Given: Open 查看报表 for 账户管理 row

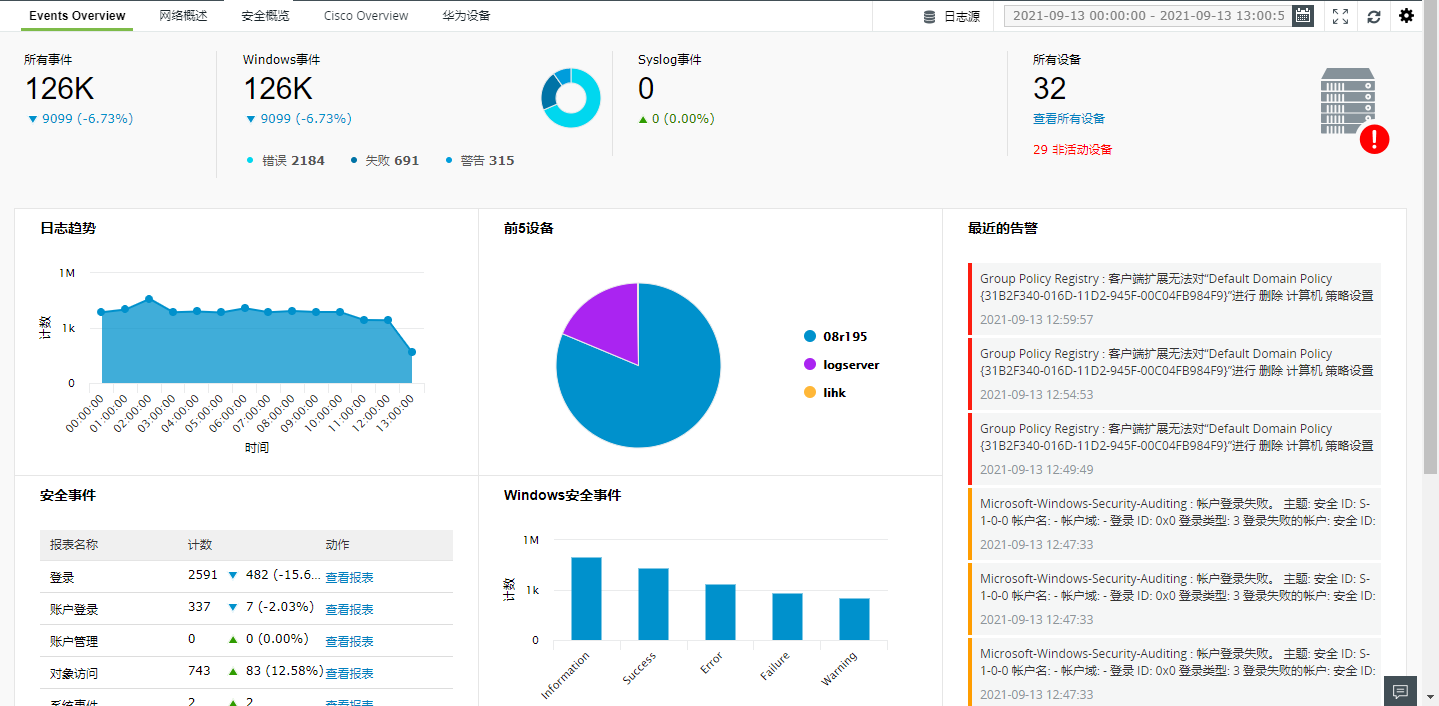Looking at the screenshot, I should coord(349,641).
